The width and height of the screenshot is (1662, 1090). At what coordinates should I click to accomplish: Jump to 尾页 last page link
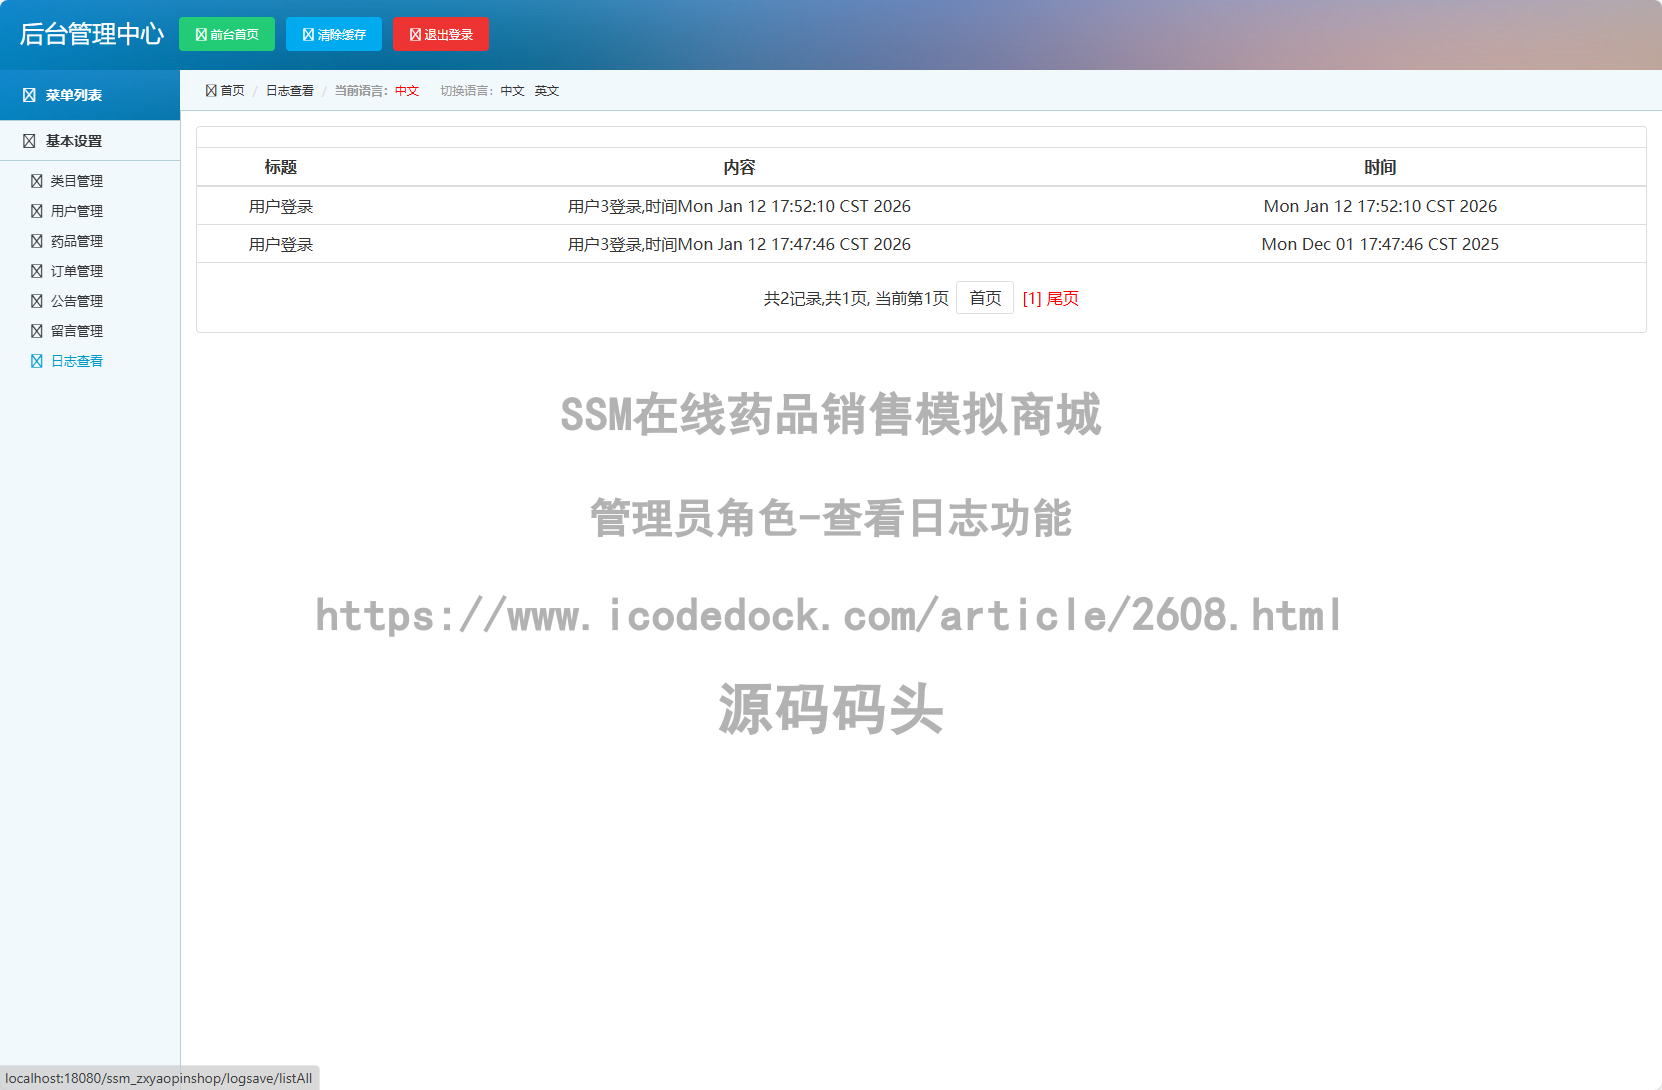[1063, 298]
